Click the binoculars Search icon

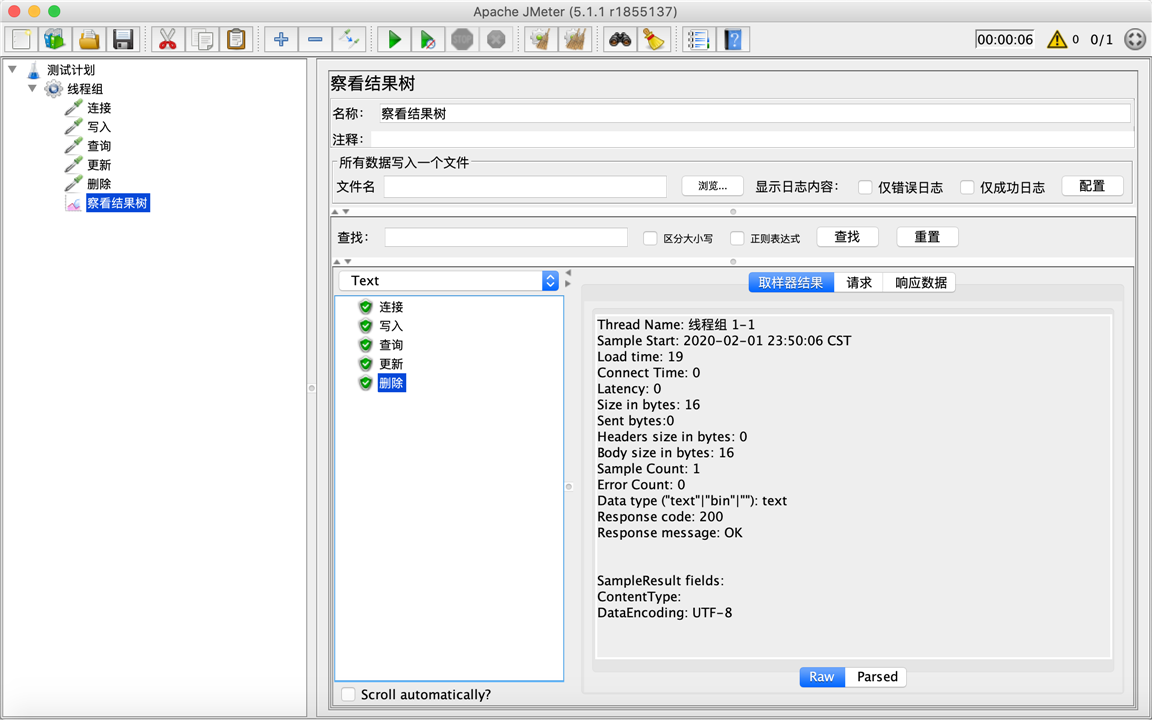pos(619,39)
